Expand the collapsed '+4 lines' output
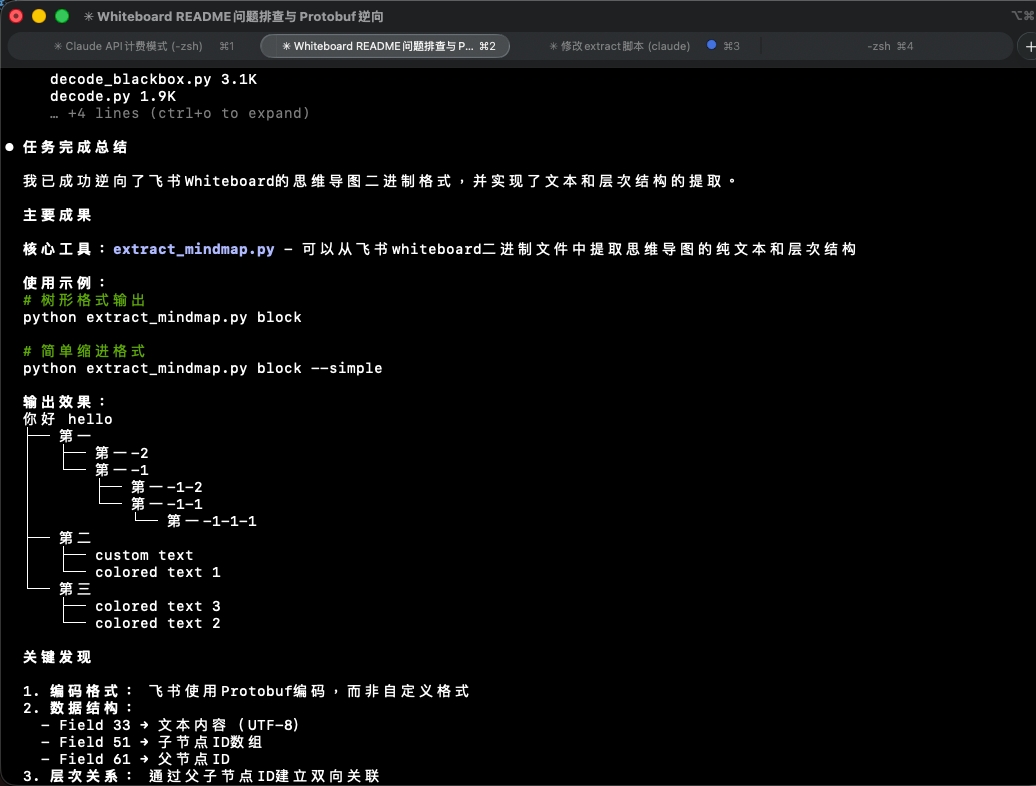1036x786 pixels. pyautogui.click(x=188, y=113)
